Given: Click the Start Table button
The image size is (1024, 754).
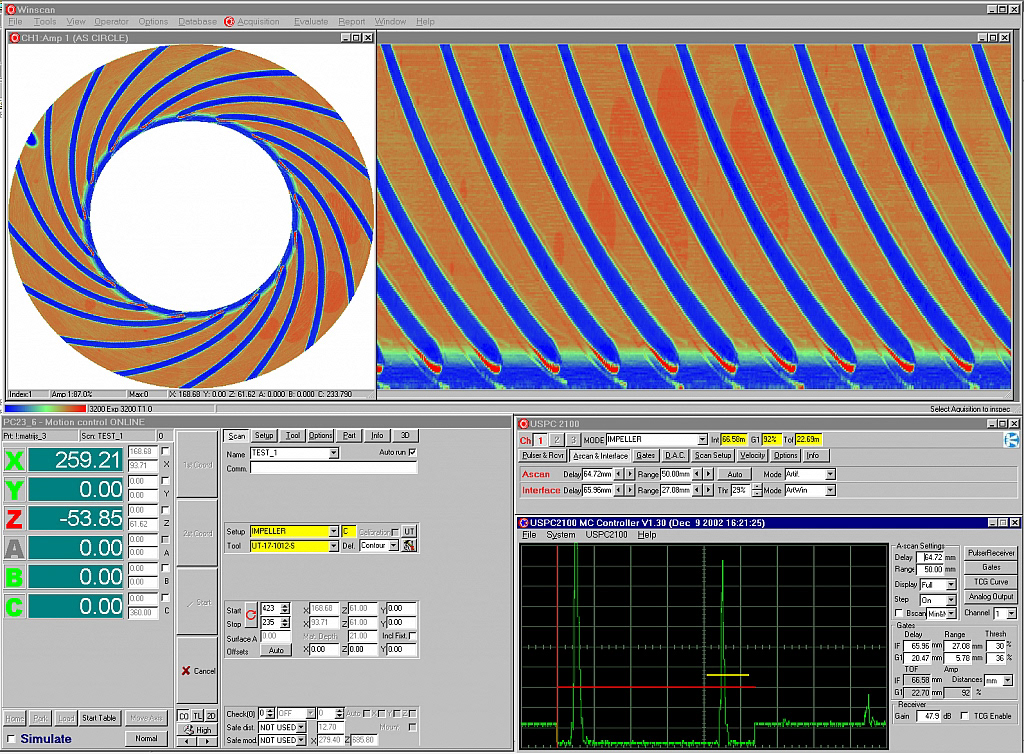Looking at the screenshot, I should (x=99, y=718).
